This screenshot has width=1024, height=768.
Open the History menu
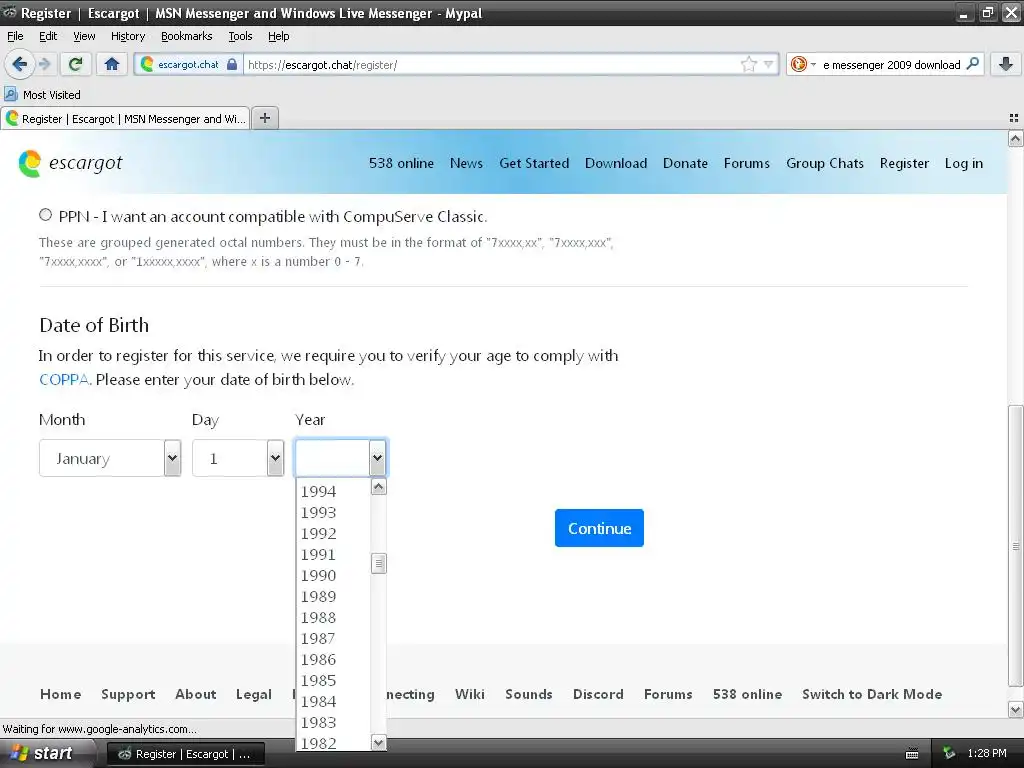128,36
